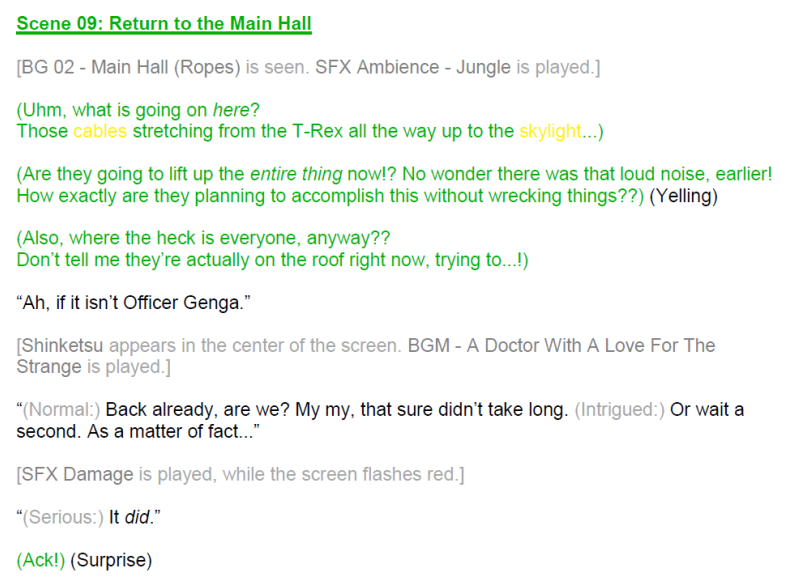Click the "(Yelling)" annotation
The width and height of the screenshot is (788, 586).
coord(683,196)
